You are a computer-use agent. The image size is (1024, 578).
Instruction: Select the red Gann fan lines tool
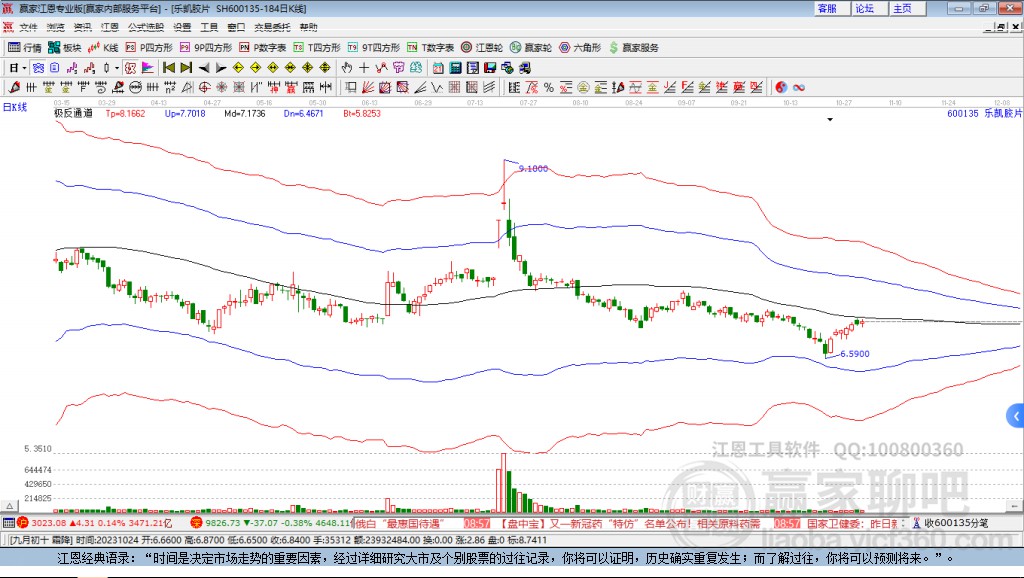368,88
